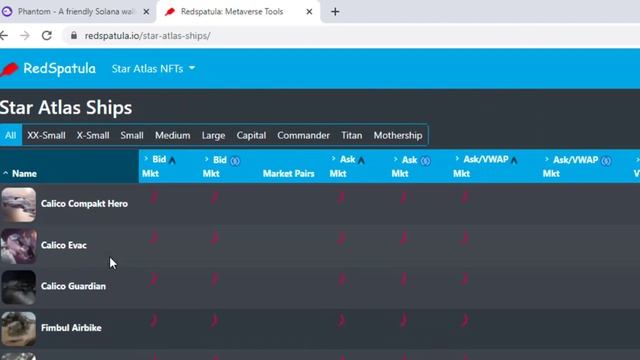Open a new browser tab
Viewport: 640px width, 360px height.
coord(335,12)
